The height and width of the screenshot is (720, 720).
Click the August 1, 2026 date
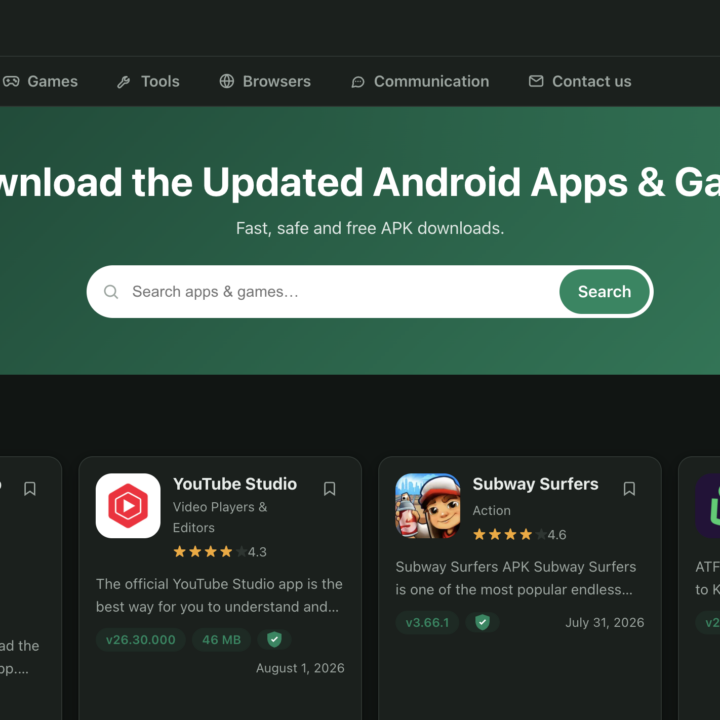(x=300, y=668)
